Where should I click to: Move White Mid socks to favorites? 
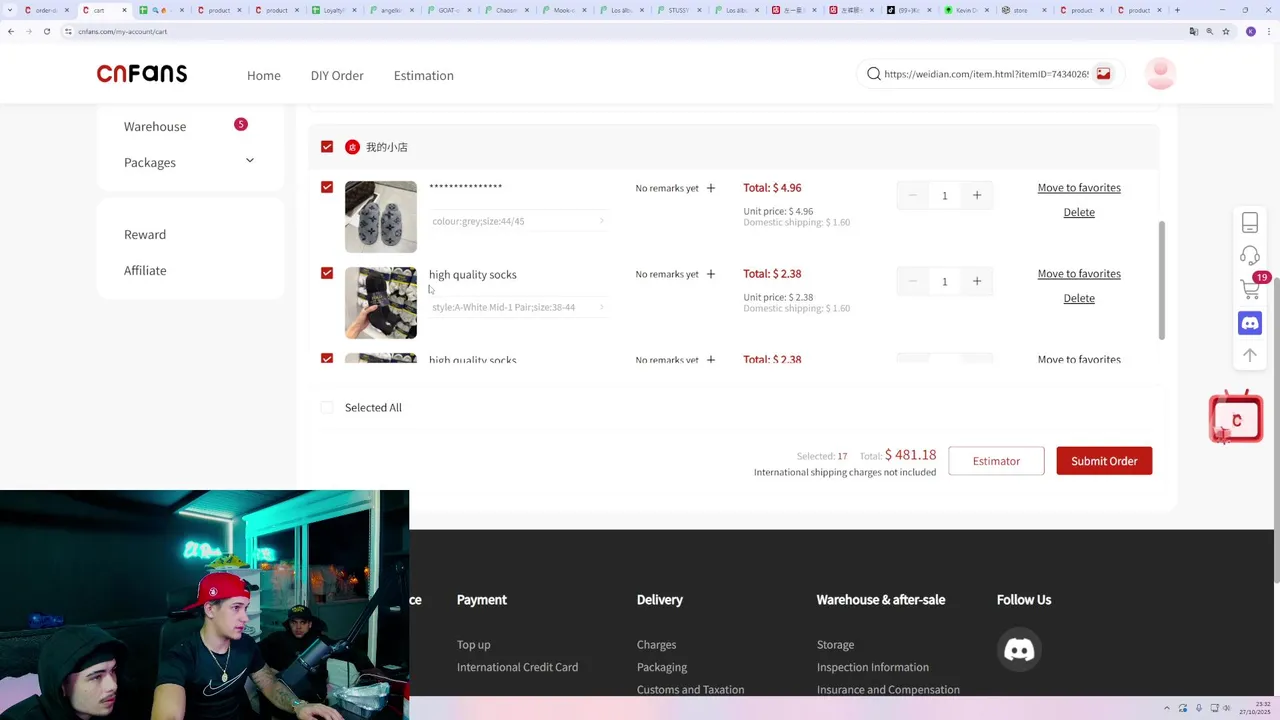tap(1079, 273)
